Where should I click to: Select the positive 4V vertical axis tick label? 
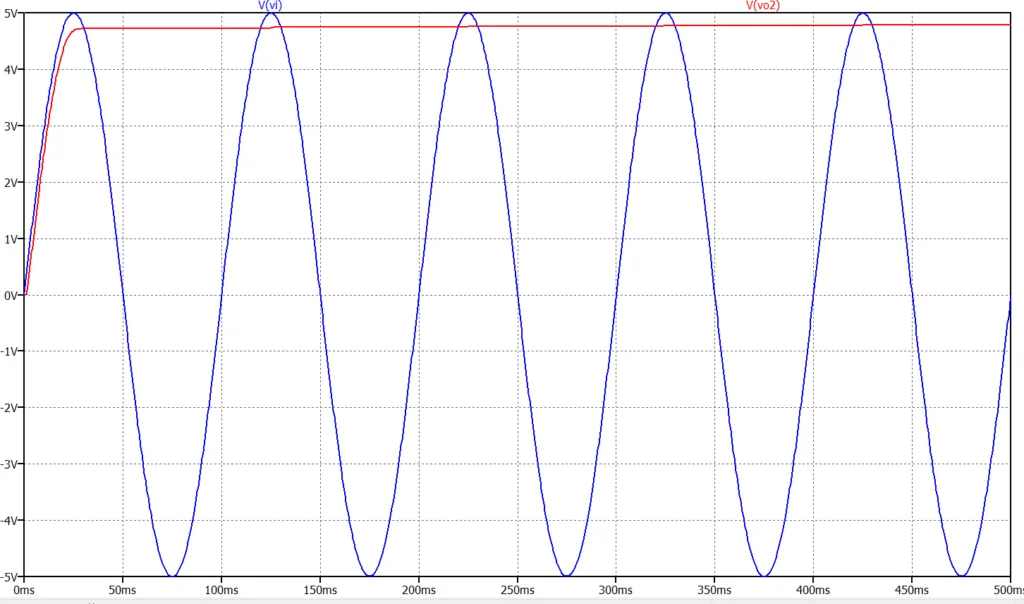pos(10,70)
